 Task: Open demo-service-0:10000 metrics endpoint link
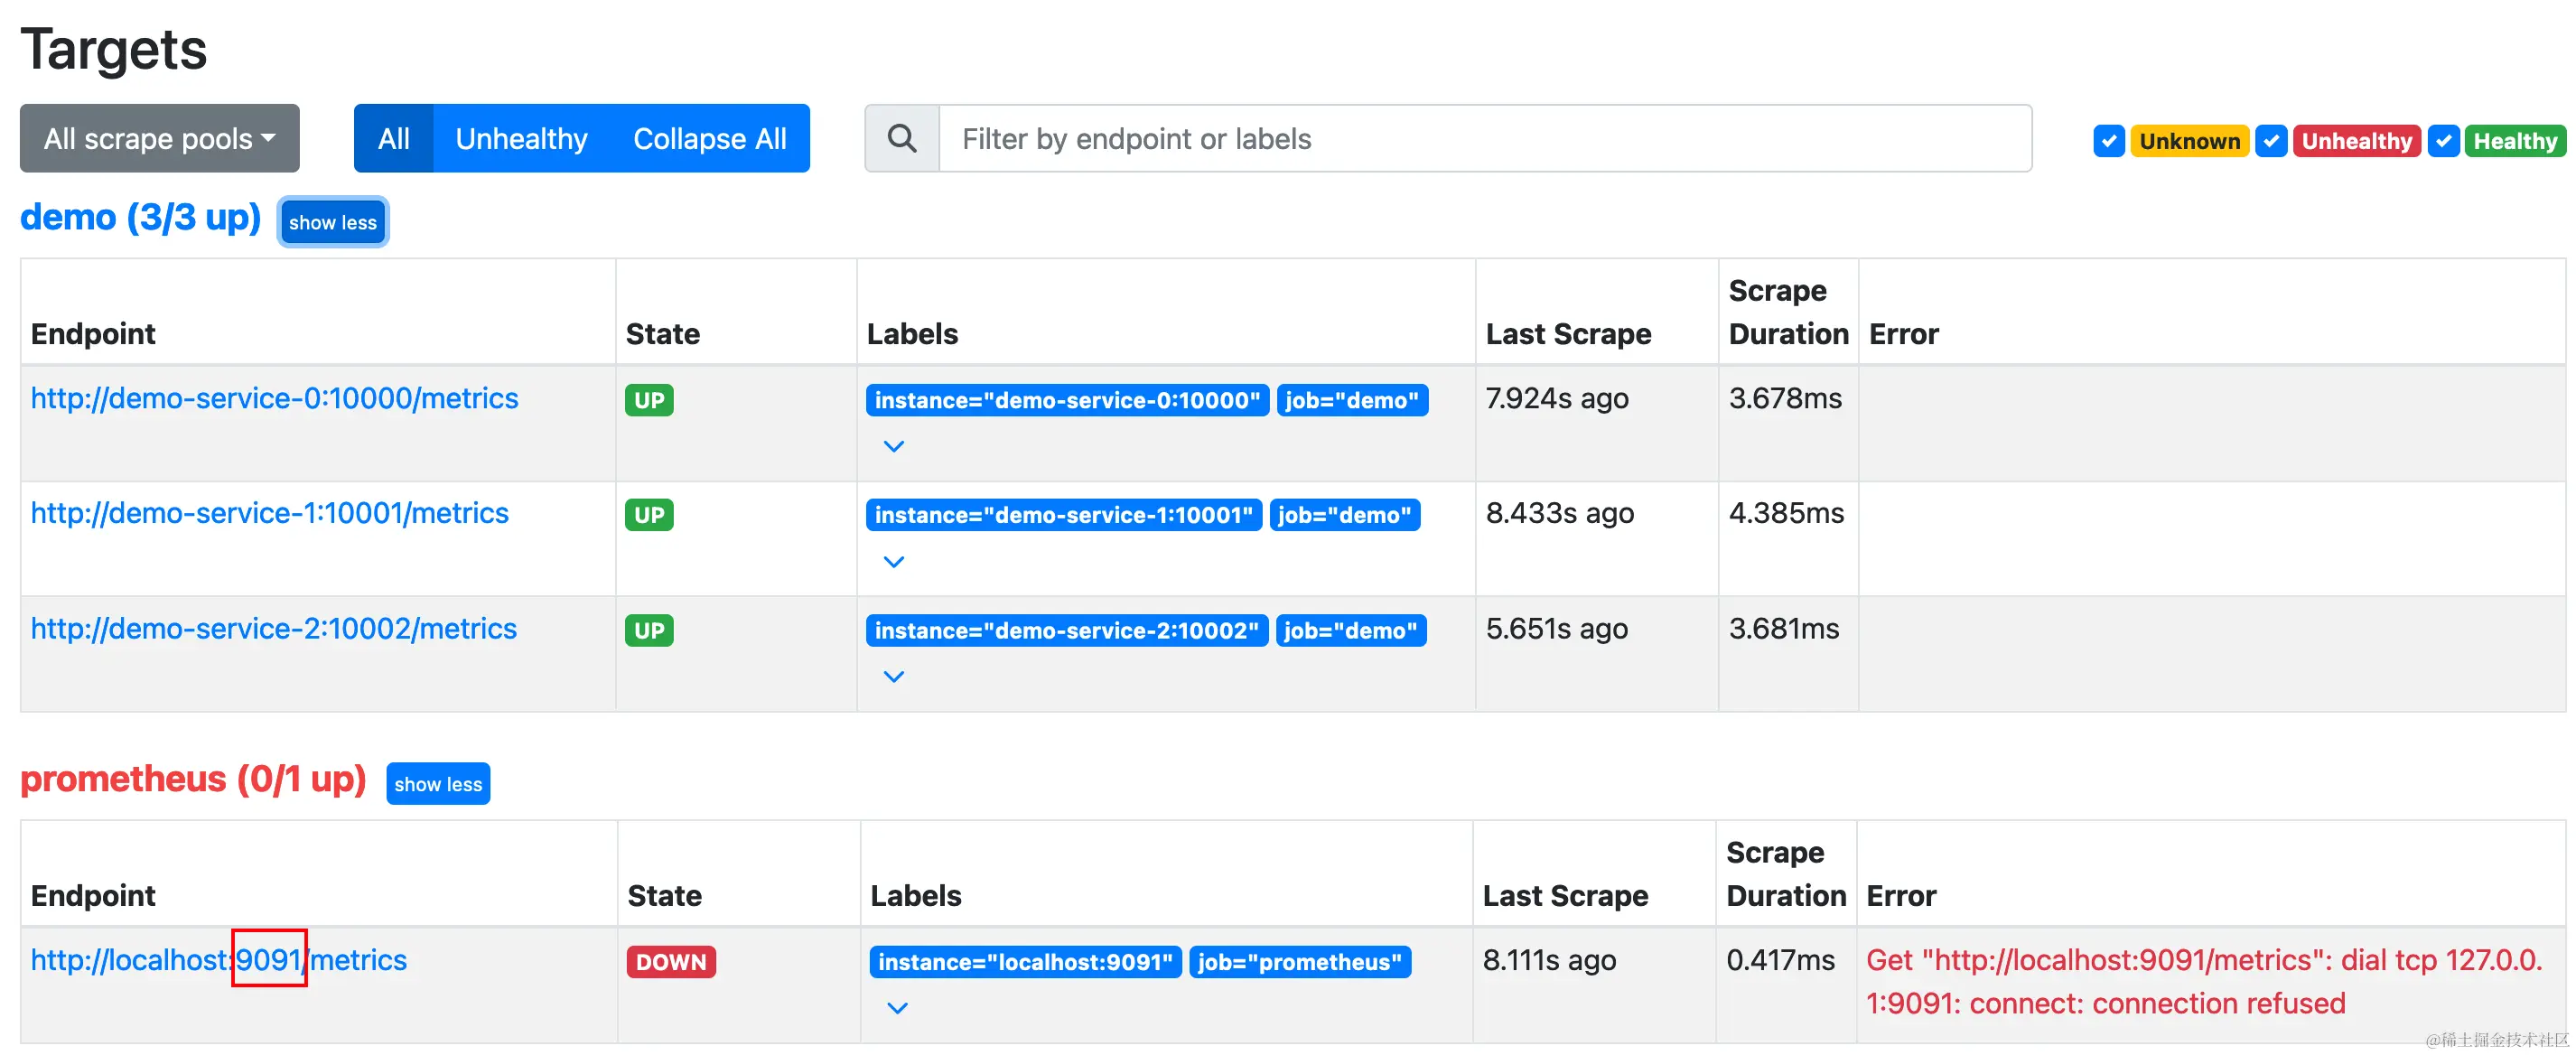point(274,398)
